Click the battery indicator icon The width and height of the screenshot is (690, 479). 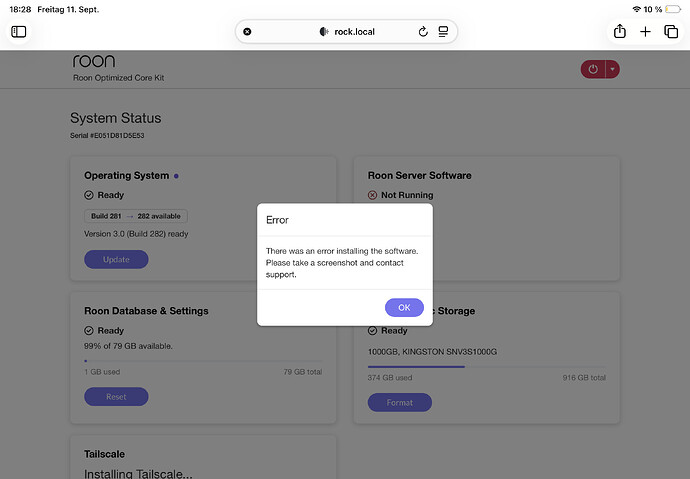tap(673, 9)
